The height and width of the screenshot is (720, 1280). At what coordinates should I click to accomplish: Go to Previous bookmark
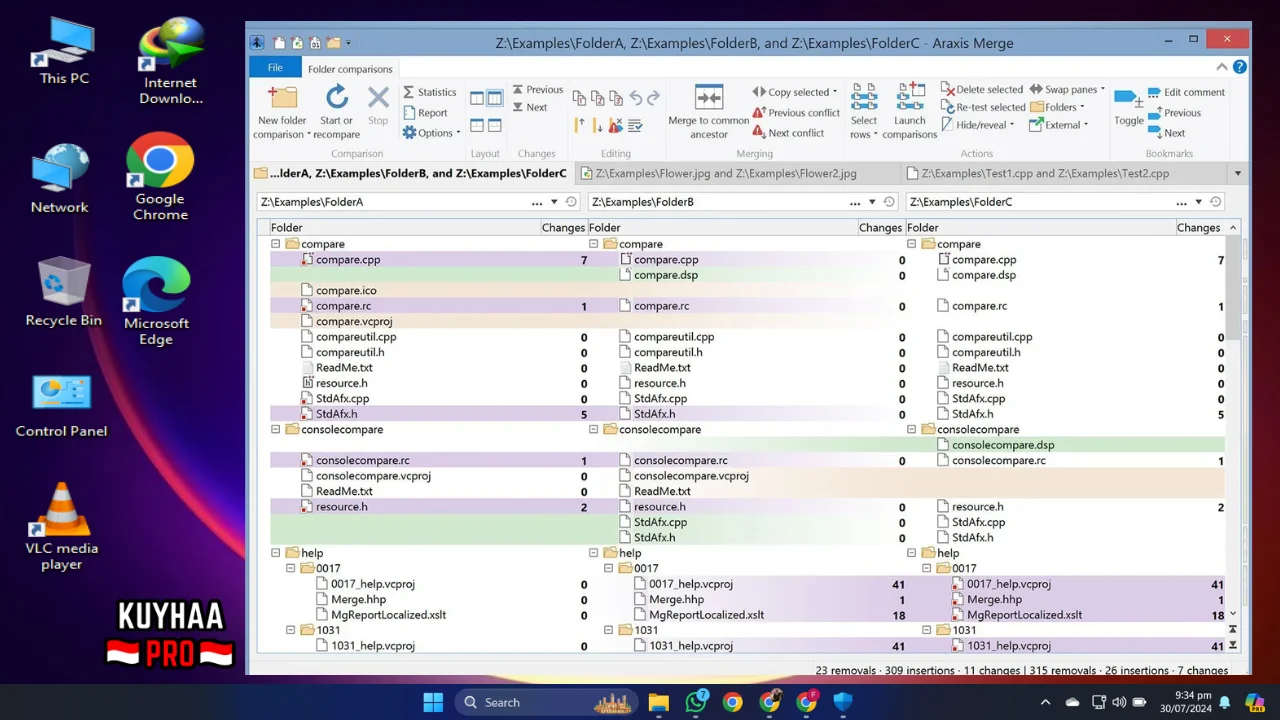tap(1175, 113)
